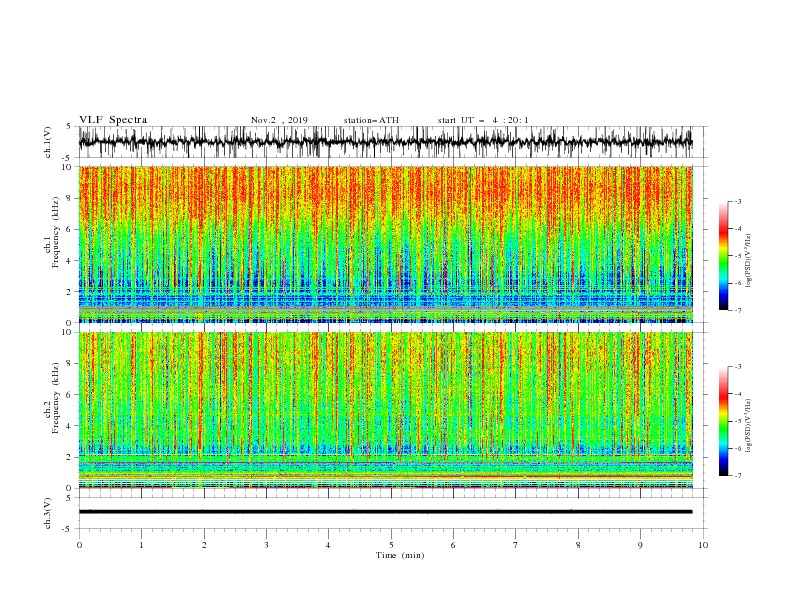Click the 'start UT = 4 :20: 1' text
This screenshot has width=792, height=612.
coord(483,120)
